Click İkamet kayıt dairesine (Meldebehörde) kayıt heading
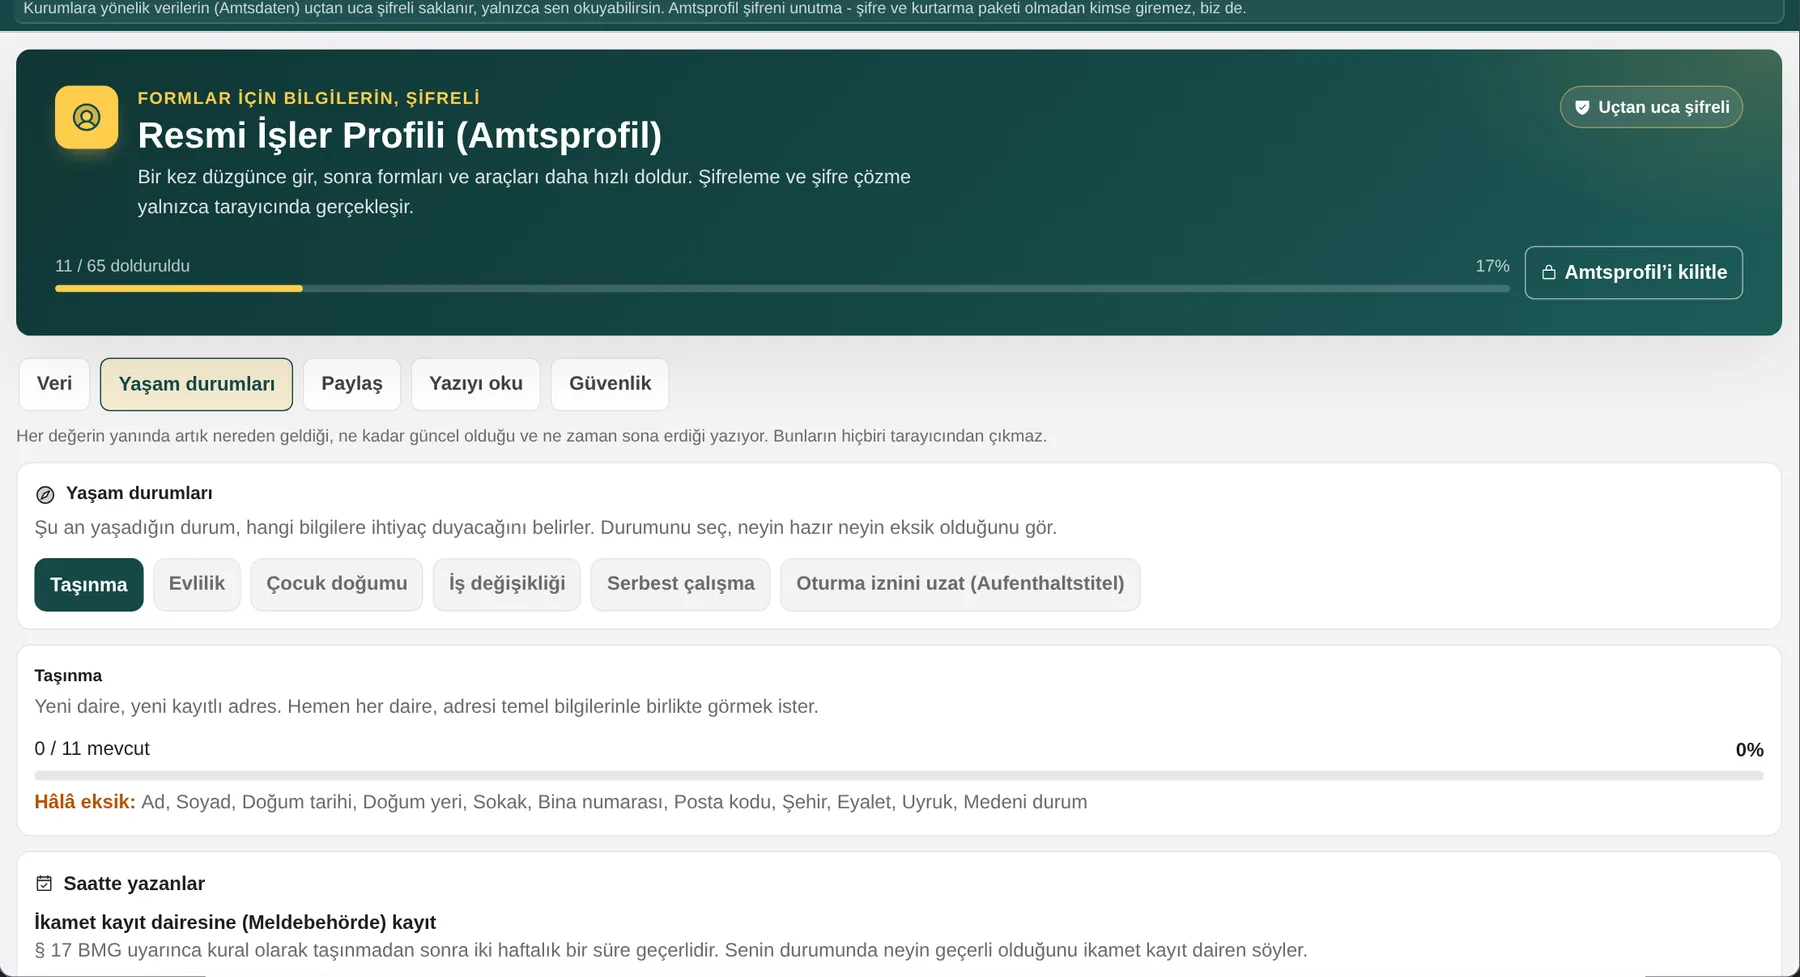The width and height of the screenshot is (1800, 977). pos(235,922)
